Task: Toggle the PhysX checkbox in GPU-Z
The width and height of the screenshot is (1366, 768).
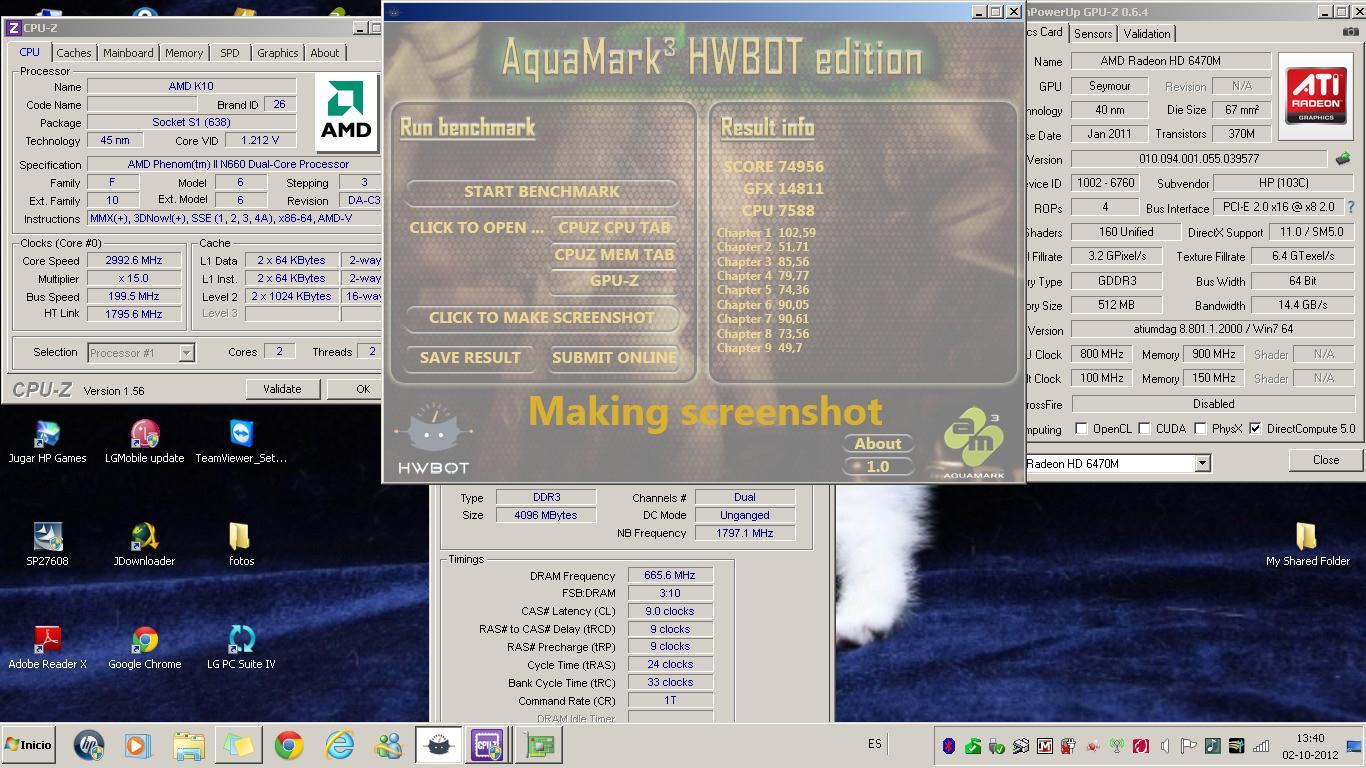Action: coord(1200,429)
